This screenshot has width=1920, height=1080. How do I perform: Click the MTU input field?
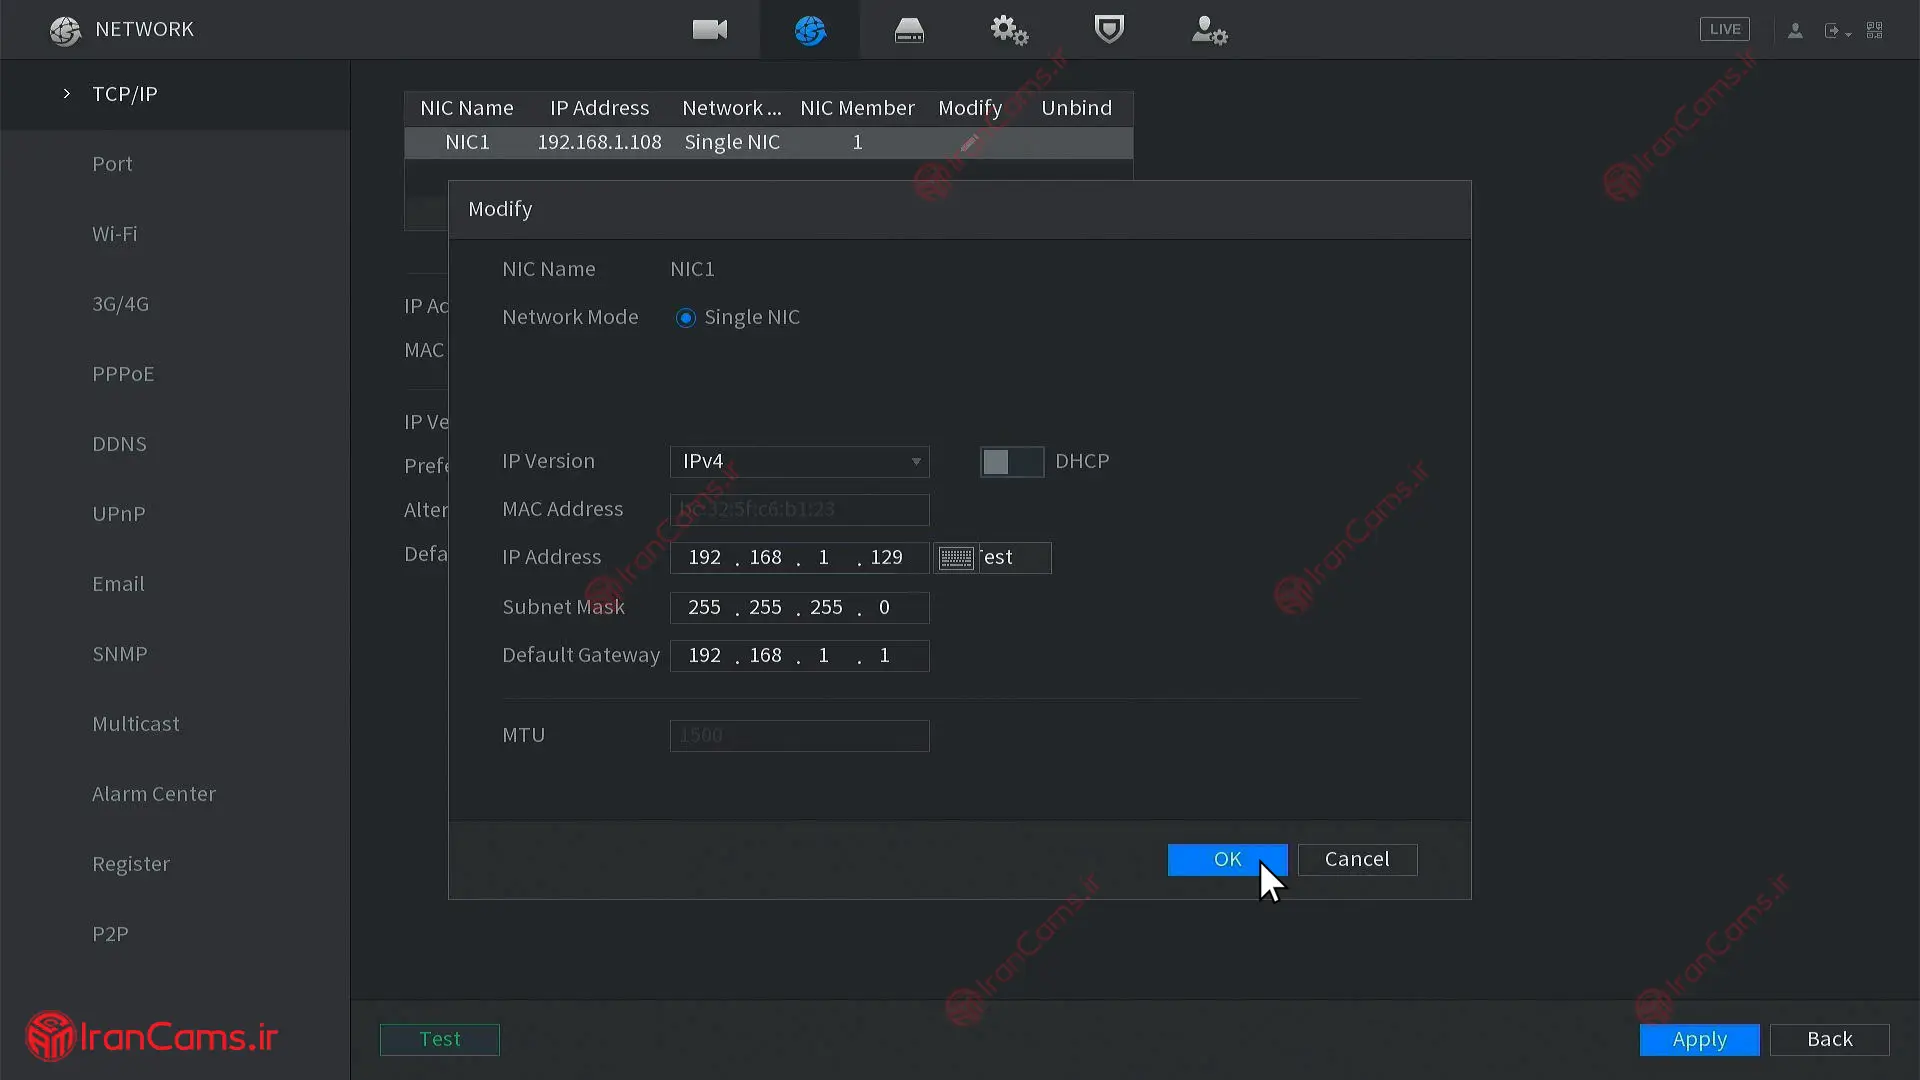(x=799, y=736)
